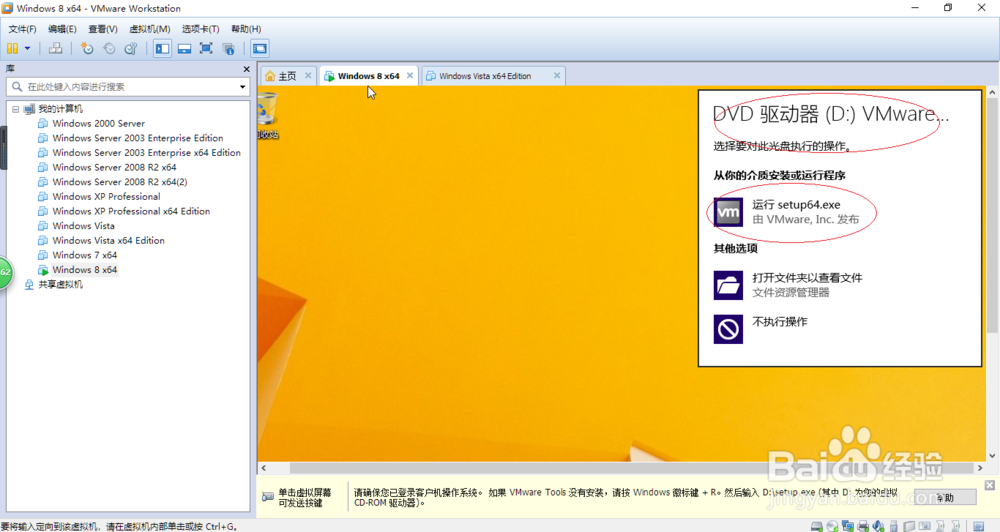Open the 编辑(E) menu
1000x532 pixels.
pyautogui.click(x=62, y=29)
